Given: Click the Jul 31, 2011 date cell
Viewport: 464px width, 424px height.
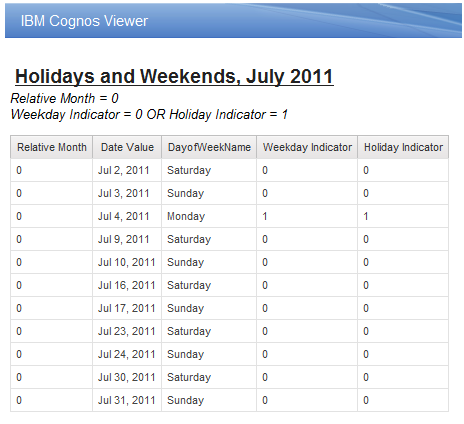Looking at the screenshot, I should click(x=127, y=400).
